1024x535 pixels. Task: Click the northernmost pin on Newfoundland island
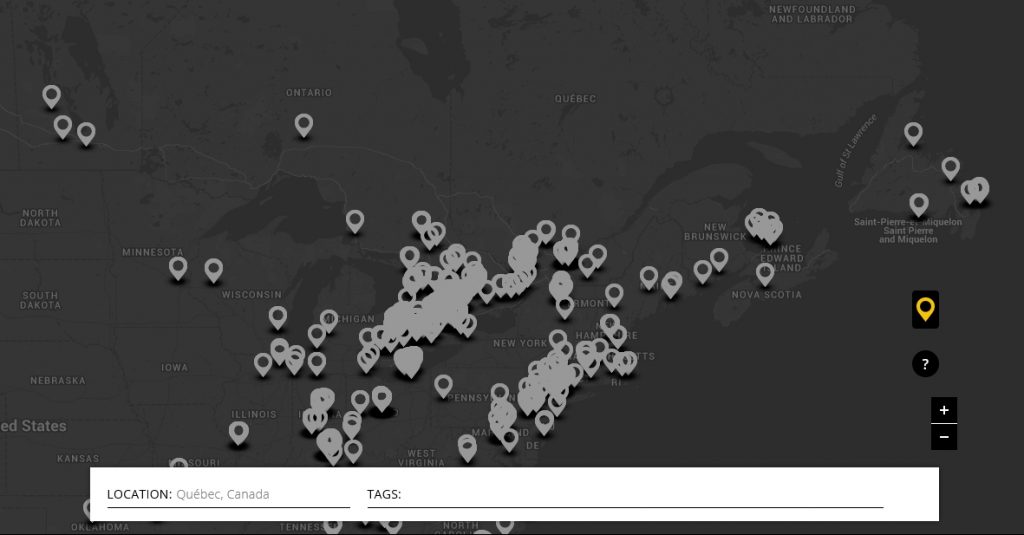click(x=913, y=132)
